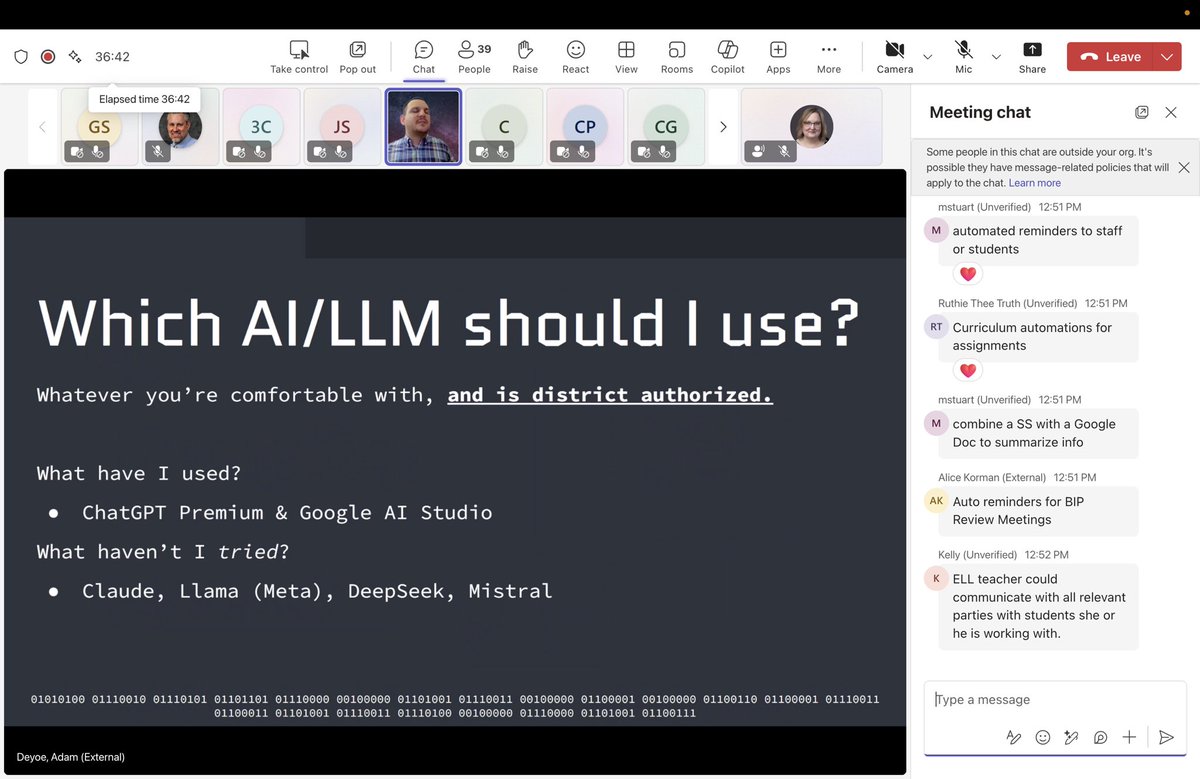1200x779 pixels.
Task: Click the shared slide presentation area
Action: pos(455,471)
